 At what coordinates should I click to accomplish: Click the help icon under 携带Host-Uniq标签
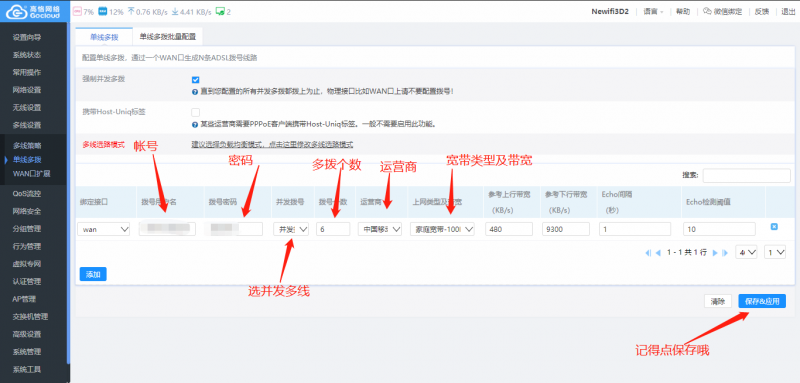[195, 124]
